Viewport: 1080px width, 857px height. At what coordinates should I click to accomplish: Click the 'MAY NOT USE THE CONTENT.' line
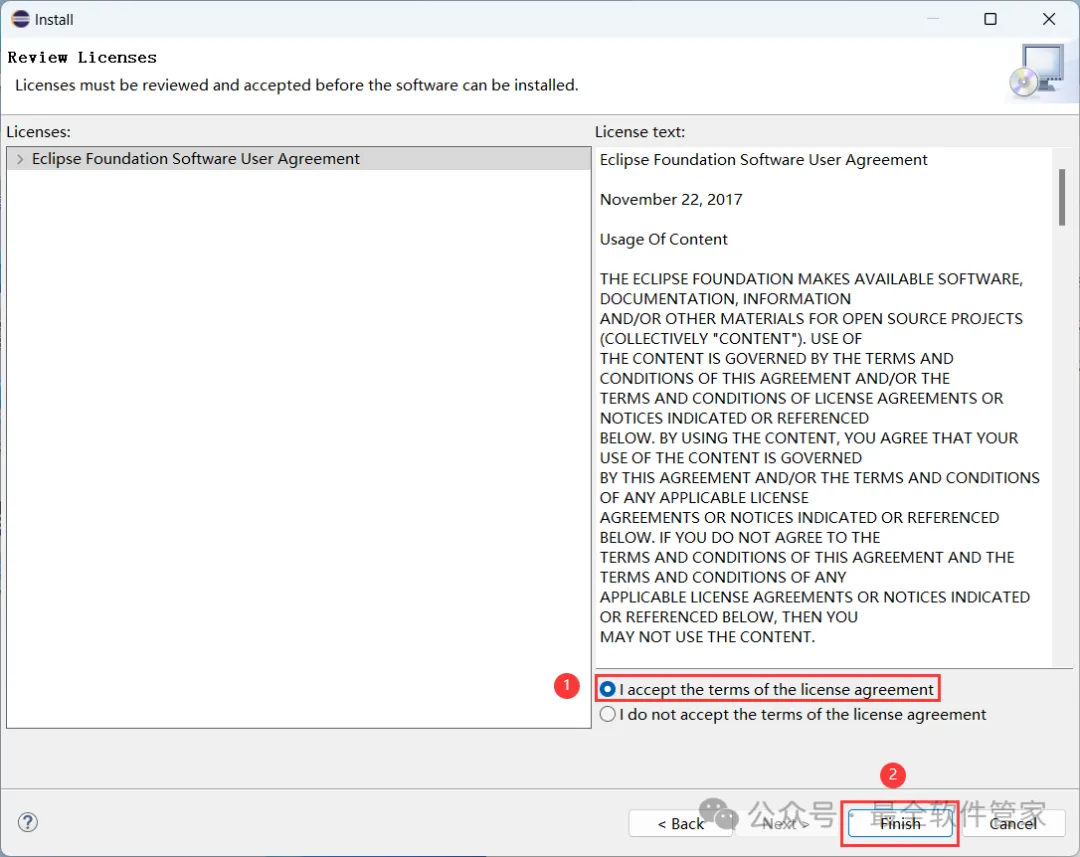click(707, 637)
